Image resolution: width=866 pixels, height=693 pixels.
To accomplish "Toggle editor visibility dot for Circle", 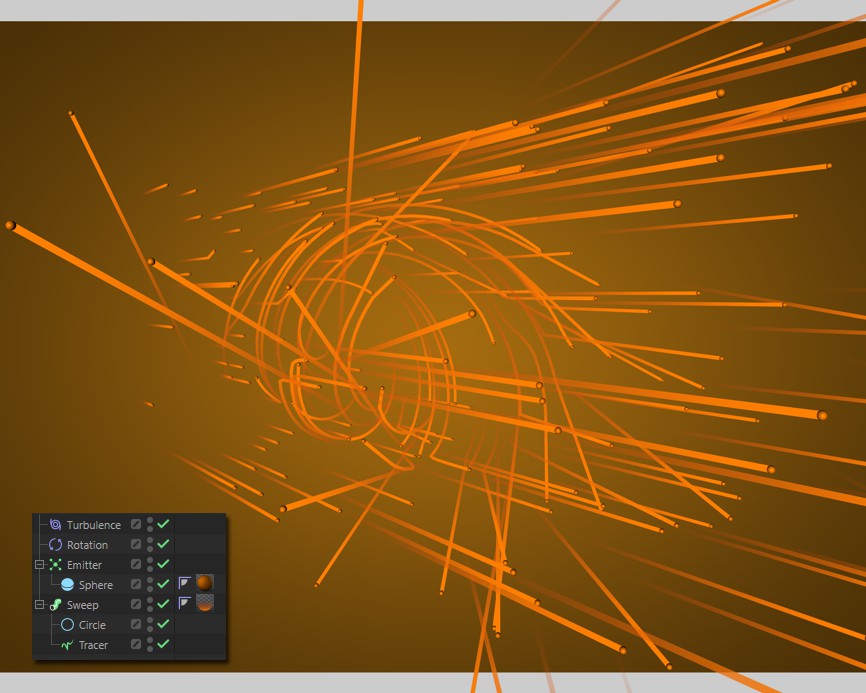I will point(150,620).
